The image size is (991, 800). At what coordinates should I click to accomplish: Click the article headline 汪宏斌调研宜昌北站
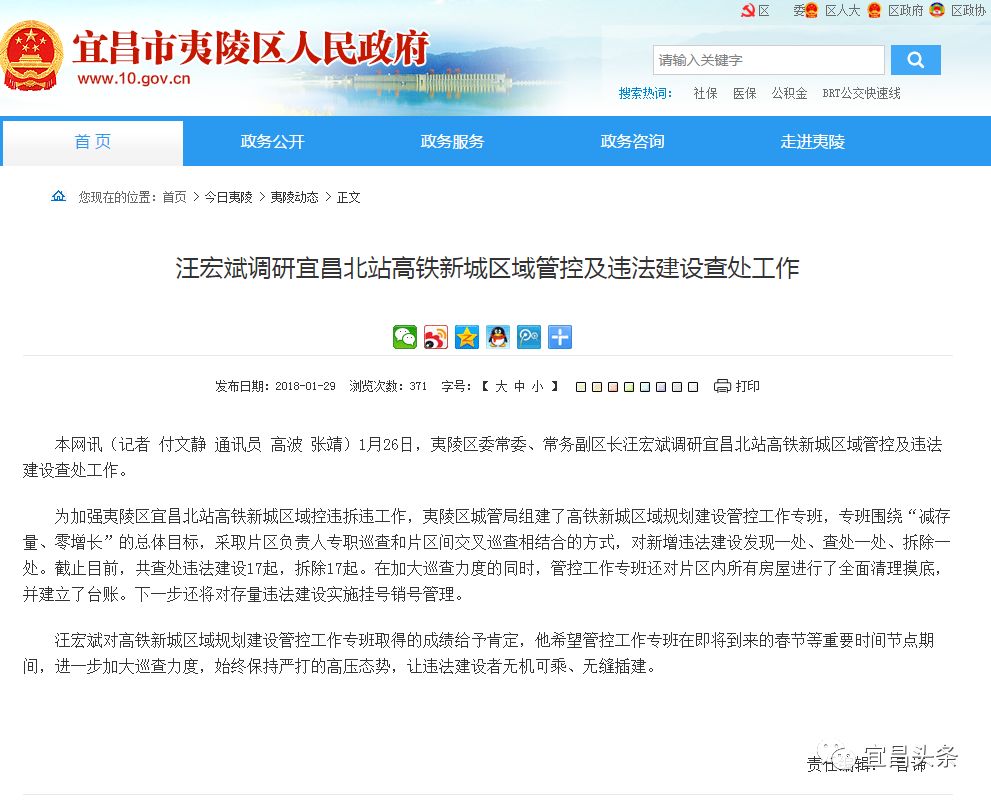pyautogui.click(x=487, y=269)
